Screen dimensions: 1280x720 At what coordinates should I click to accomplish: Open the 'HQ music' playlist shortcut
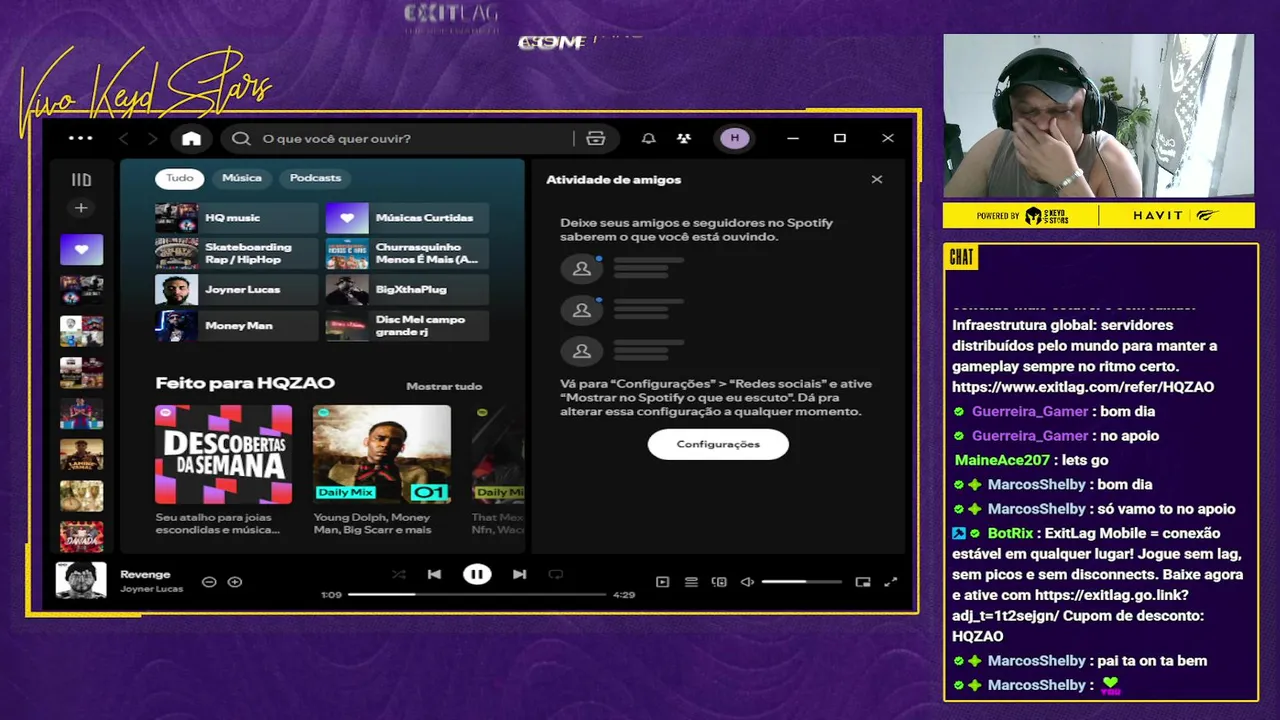(x=237, y=218)
